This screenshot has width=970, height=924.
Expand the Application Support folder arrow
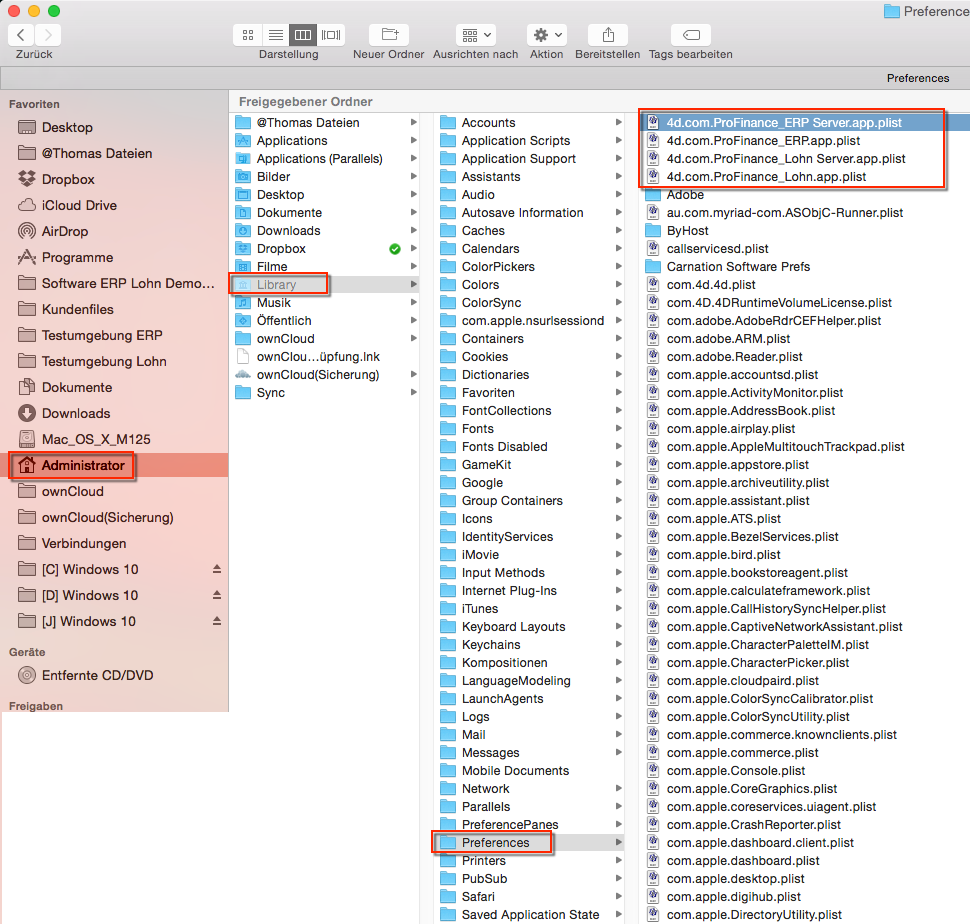619,159
